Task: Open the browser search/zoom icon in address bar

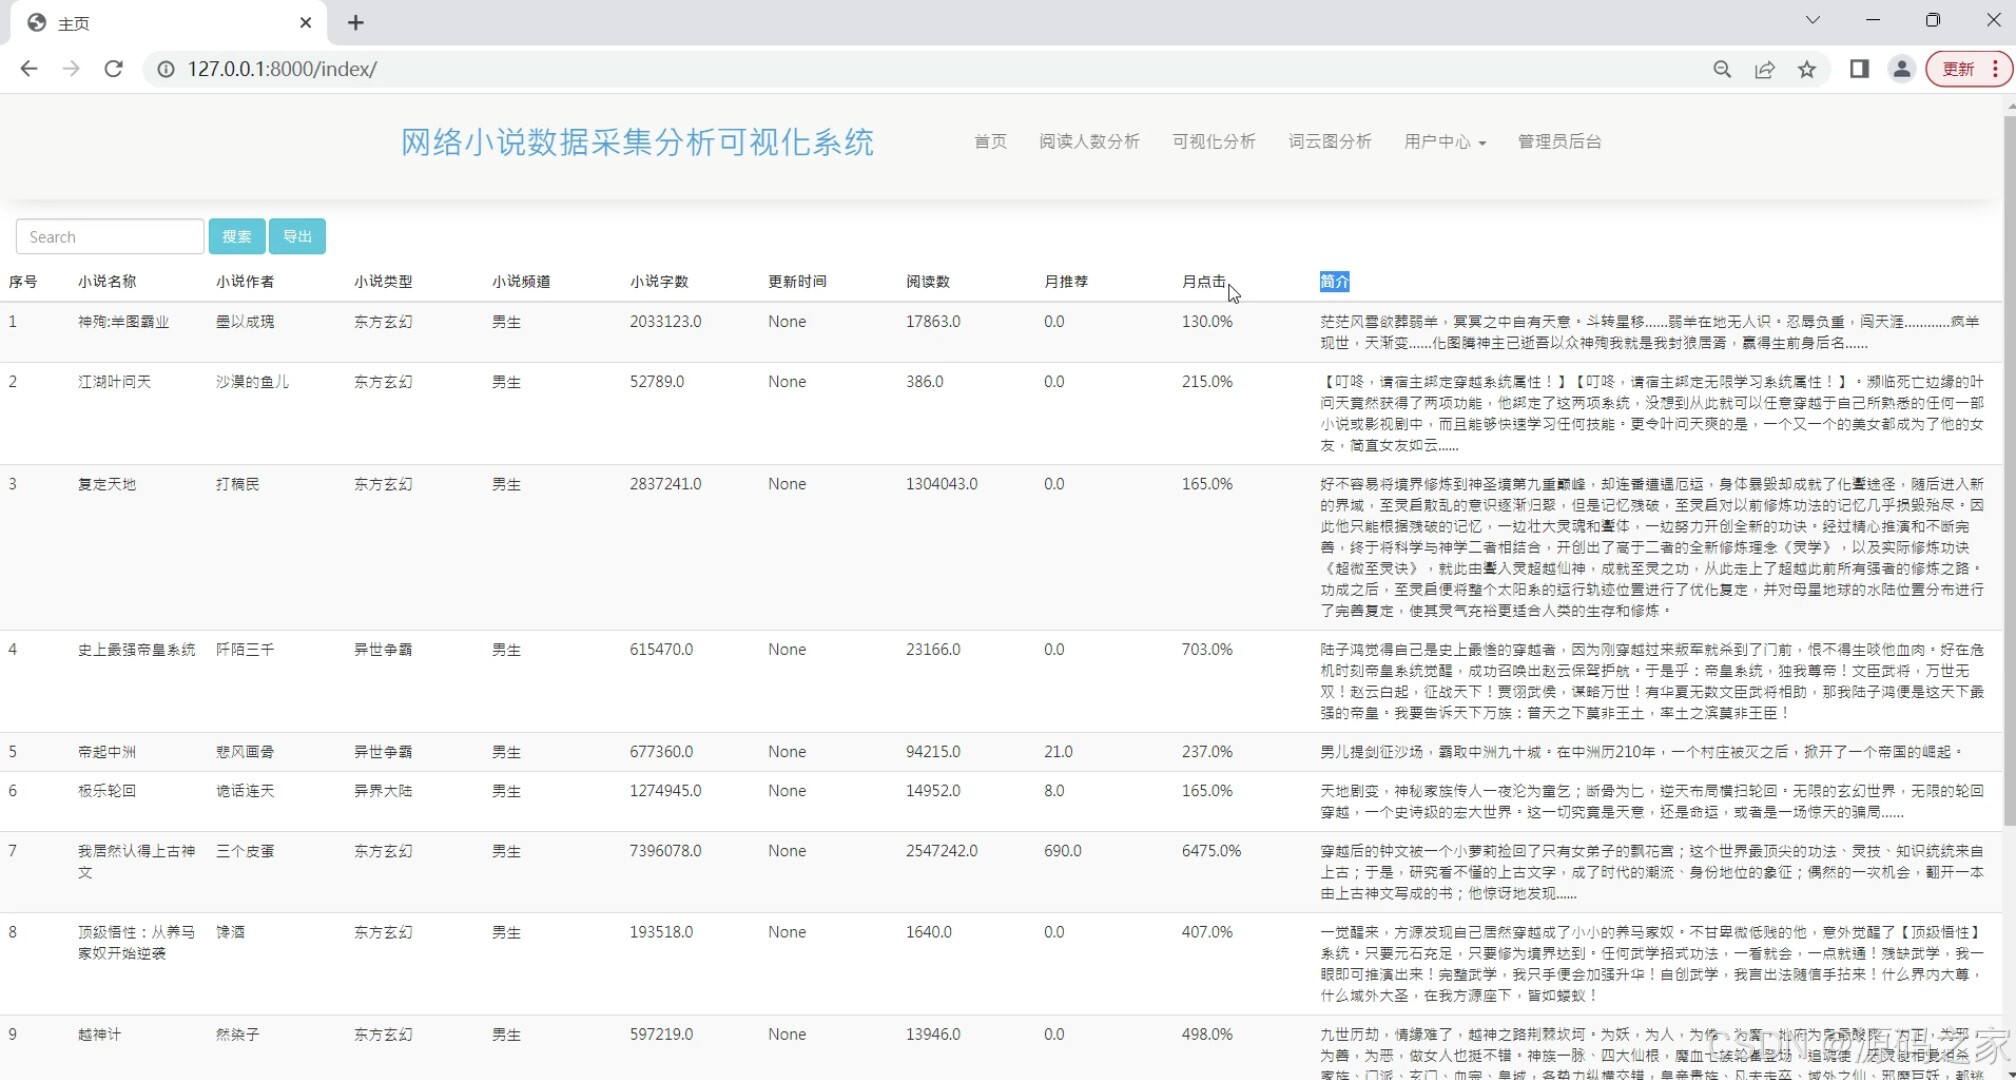Action: tap(1722, 69)
